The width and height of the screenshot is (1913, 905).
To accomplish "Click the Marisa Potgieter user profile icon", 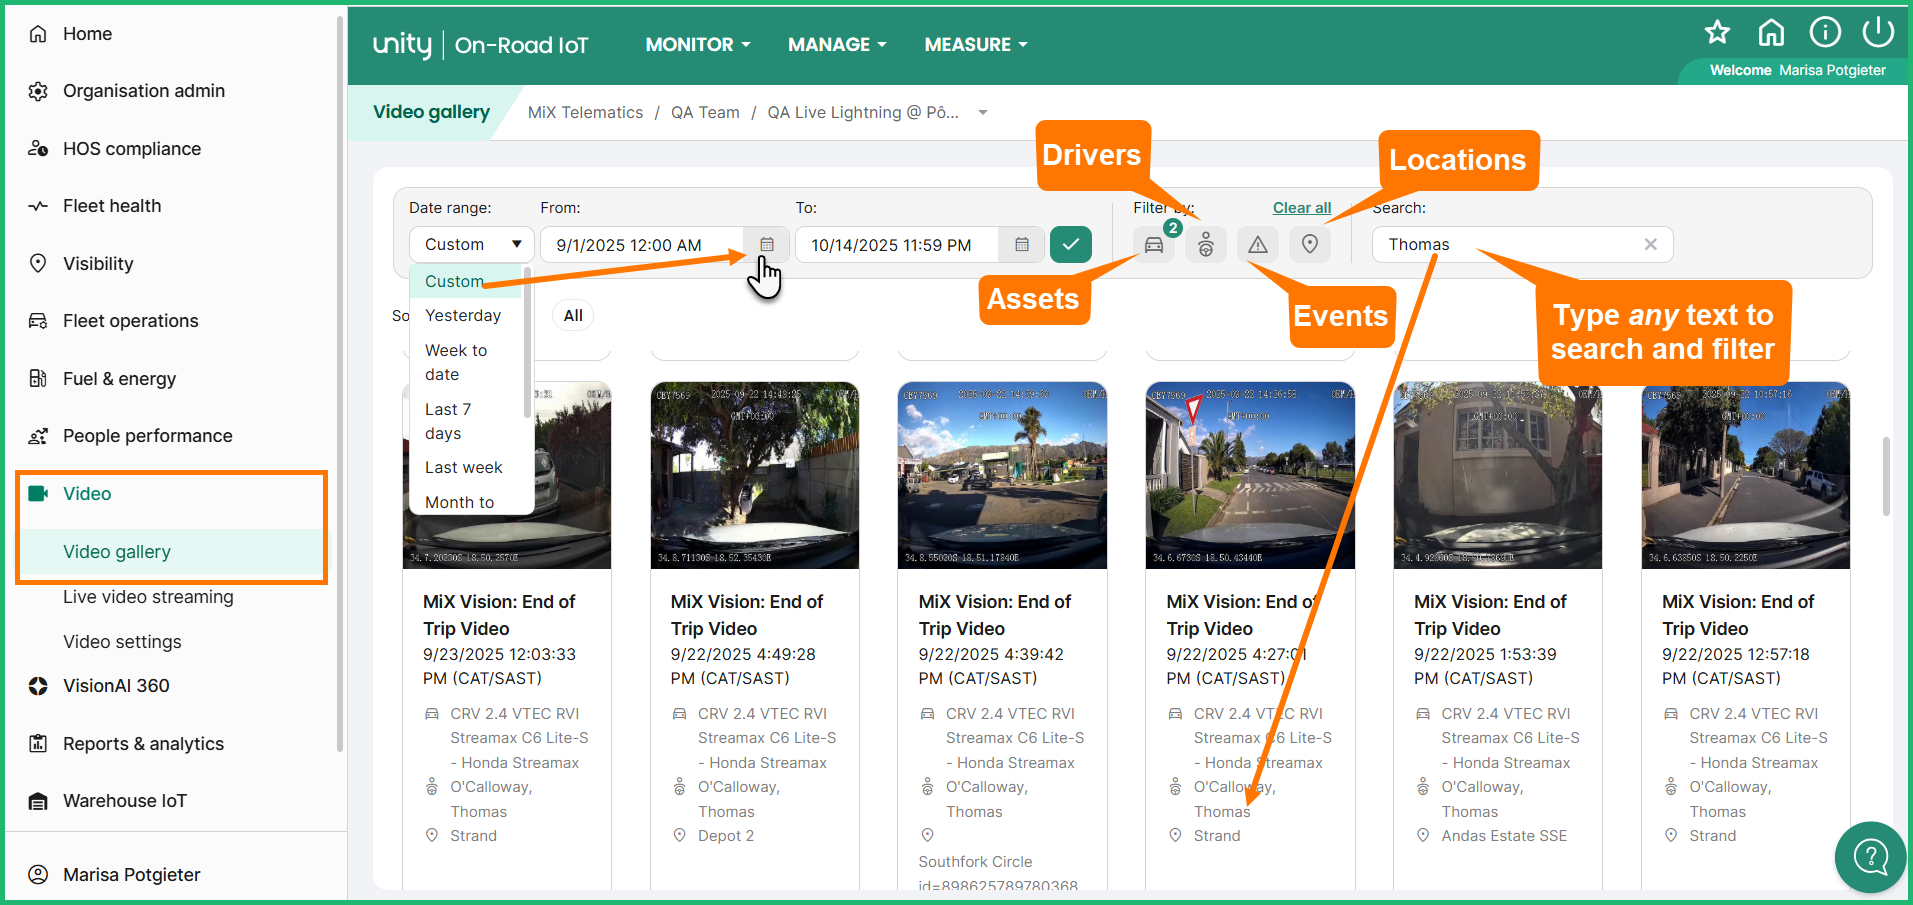I will (38, 875).
